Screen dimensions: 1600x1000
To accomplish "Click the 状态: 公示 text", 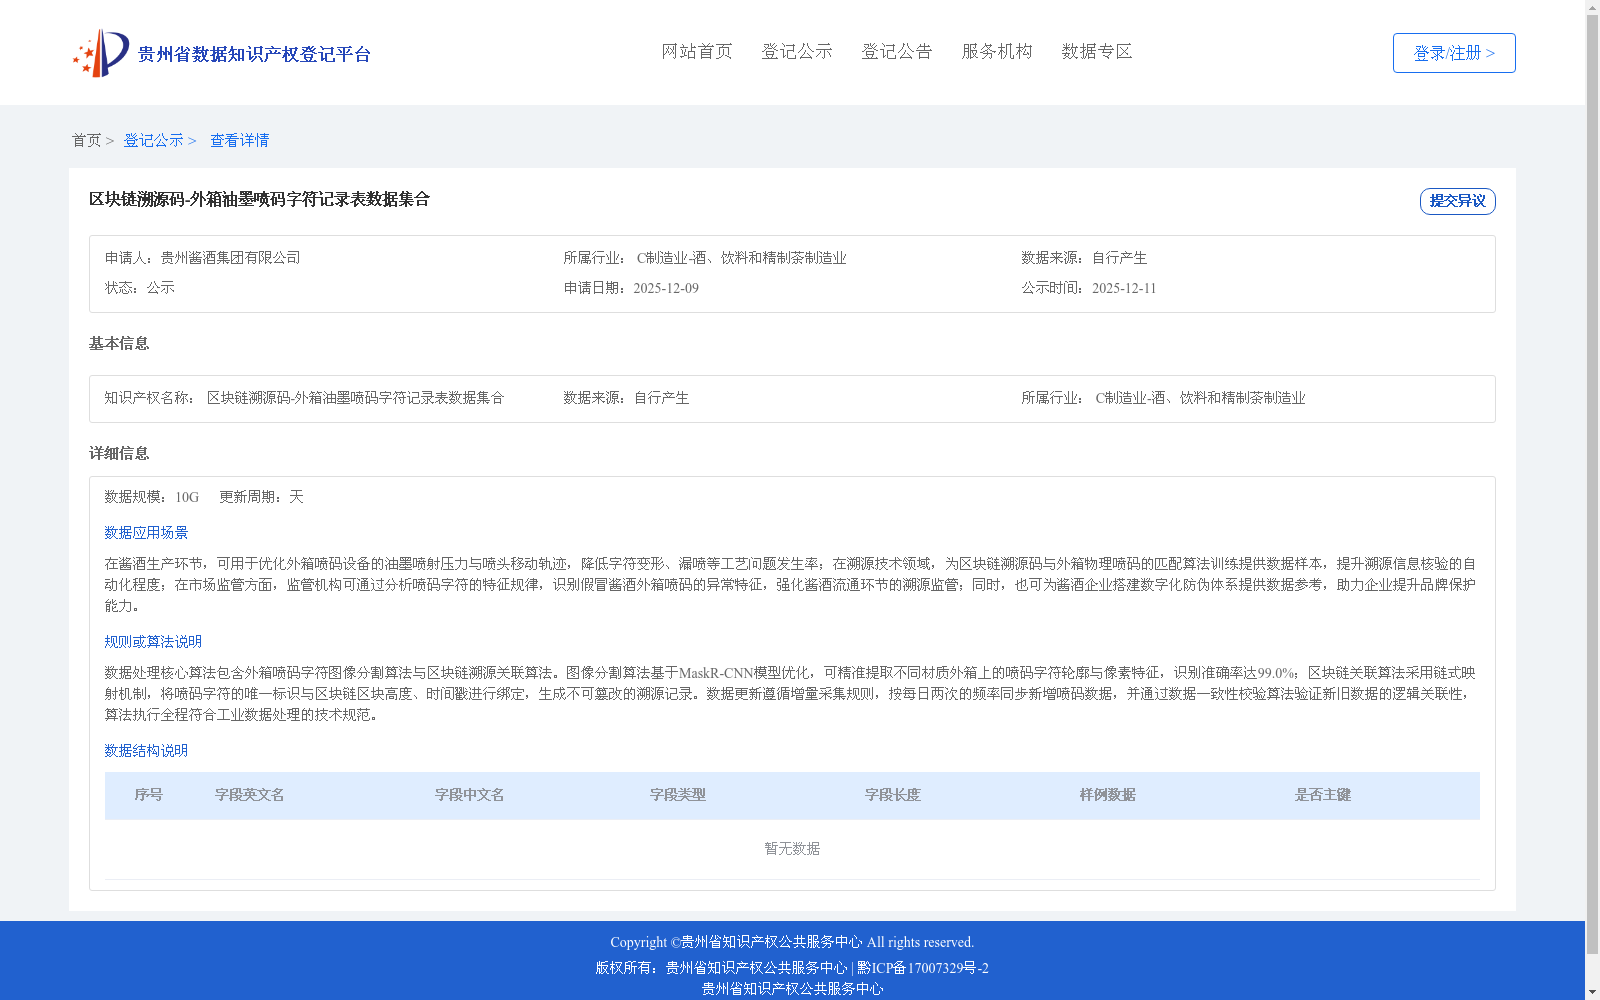I will [x=140, y=288].
